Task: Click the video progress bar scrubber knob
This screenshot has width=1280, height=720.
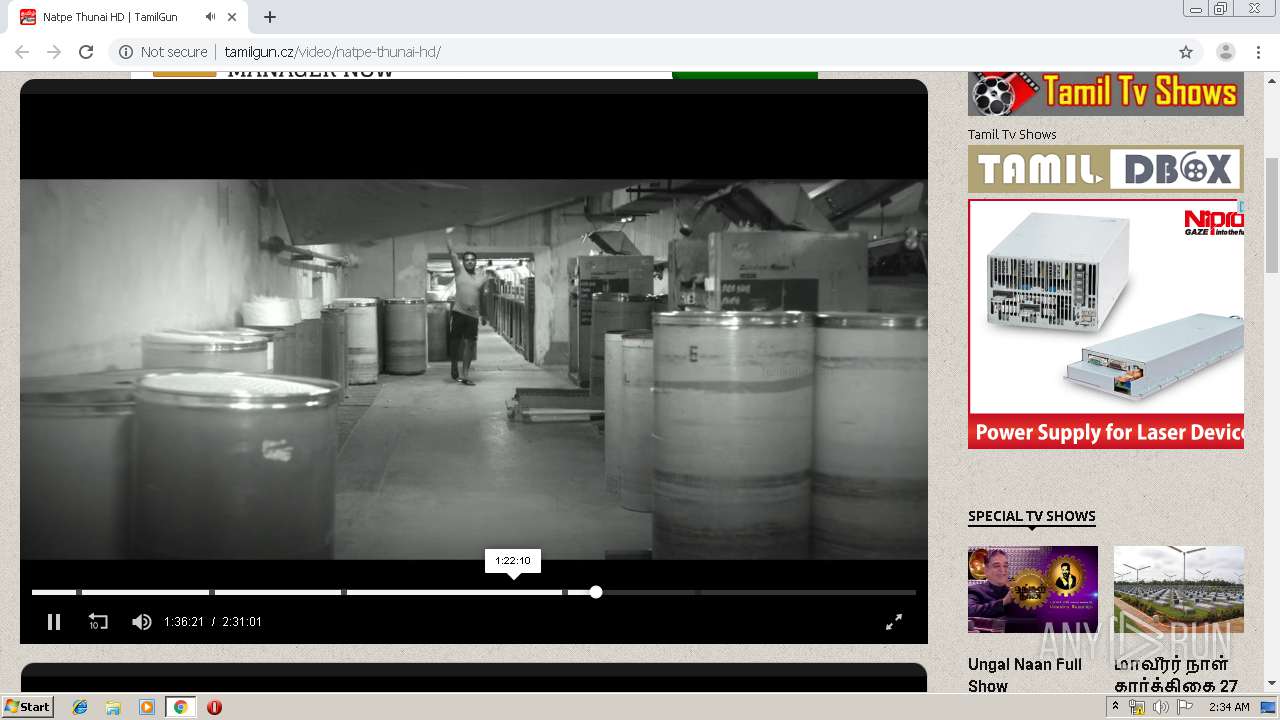Action: [596, 592]
